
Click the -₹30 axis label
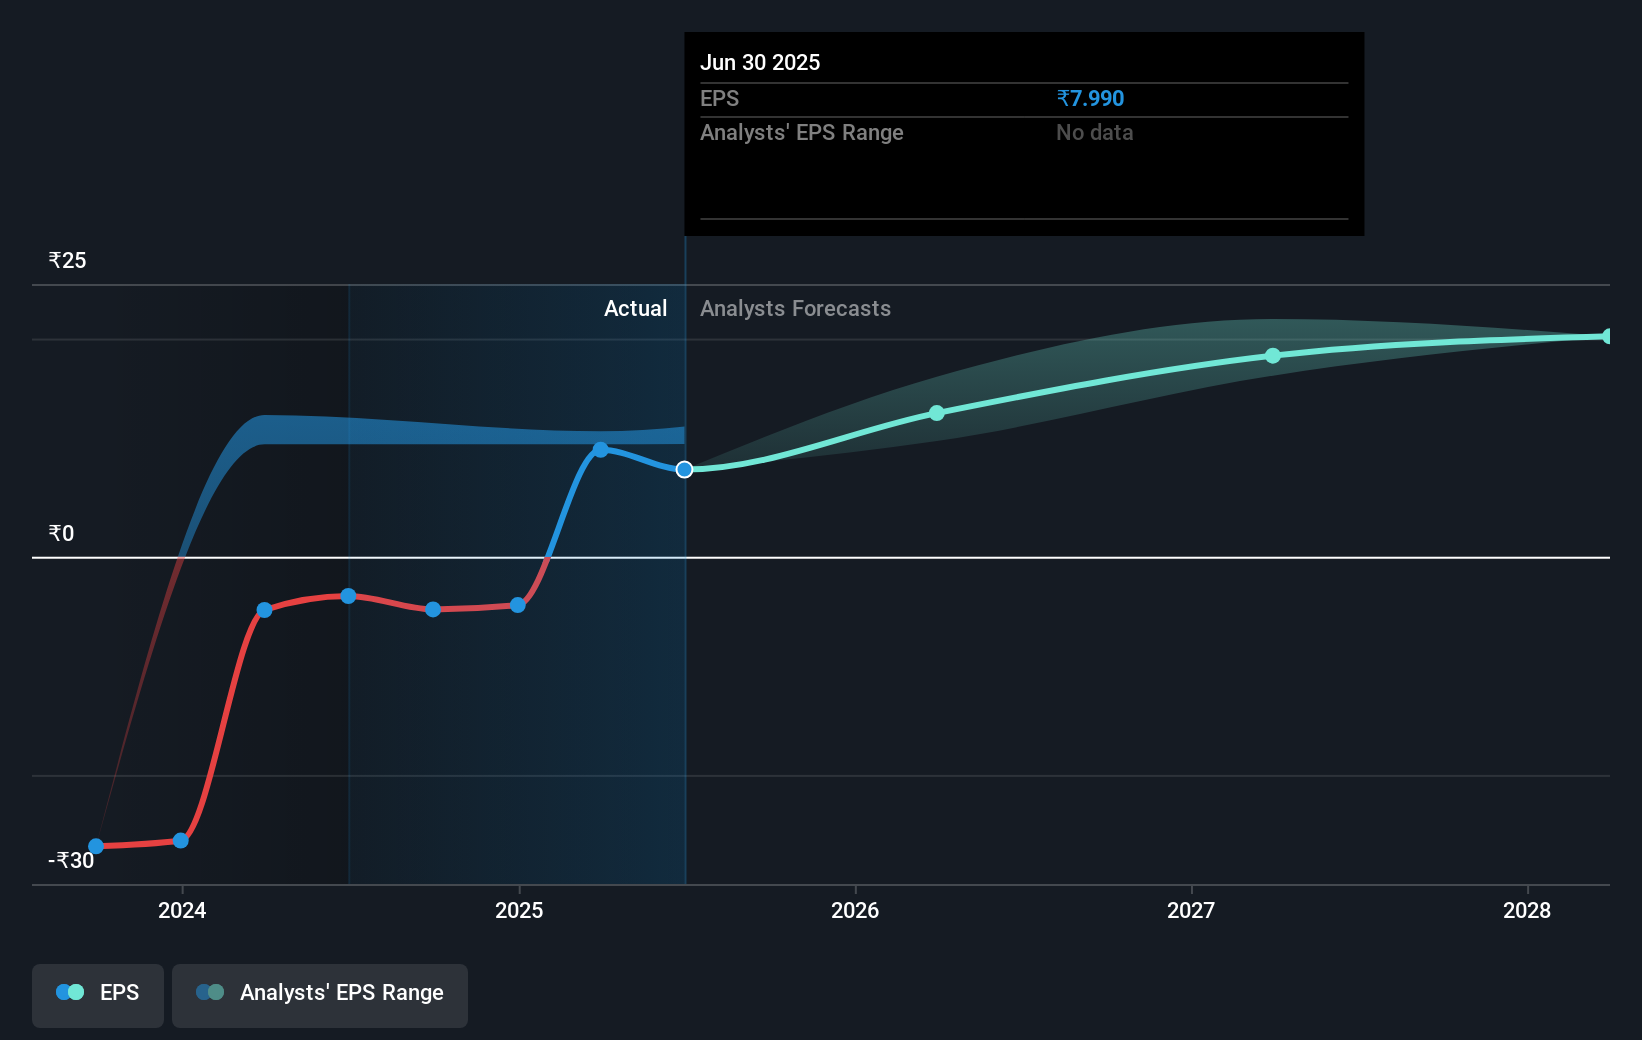[x=70, y=860]
